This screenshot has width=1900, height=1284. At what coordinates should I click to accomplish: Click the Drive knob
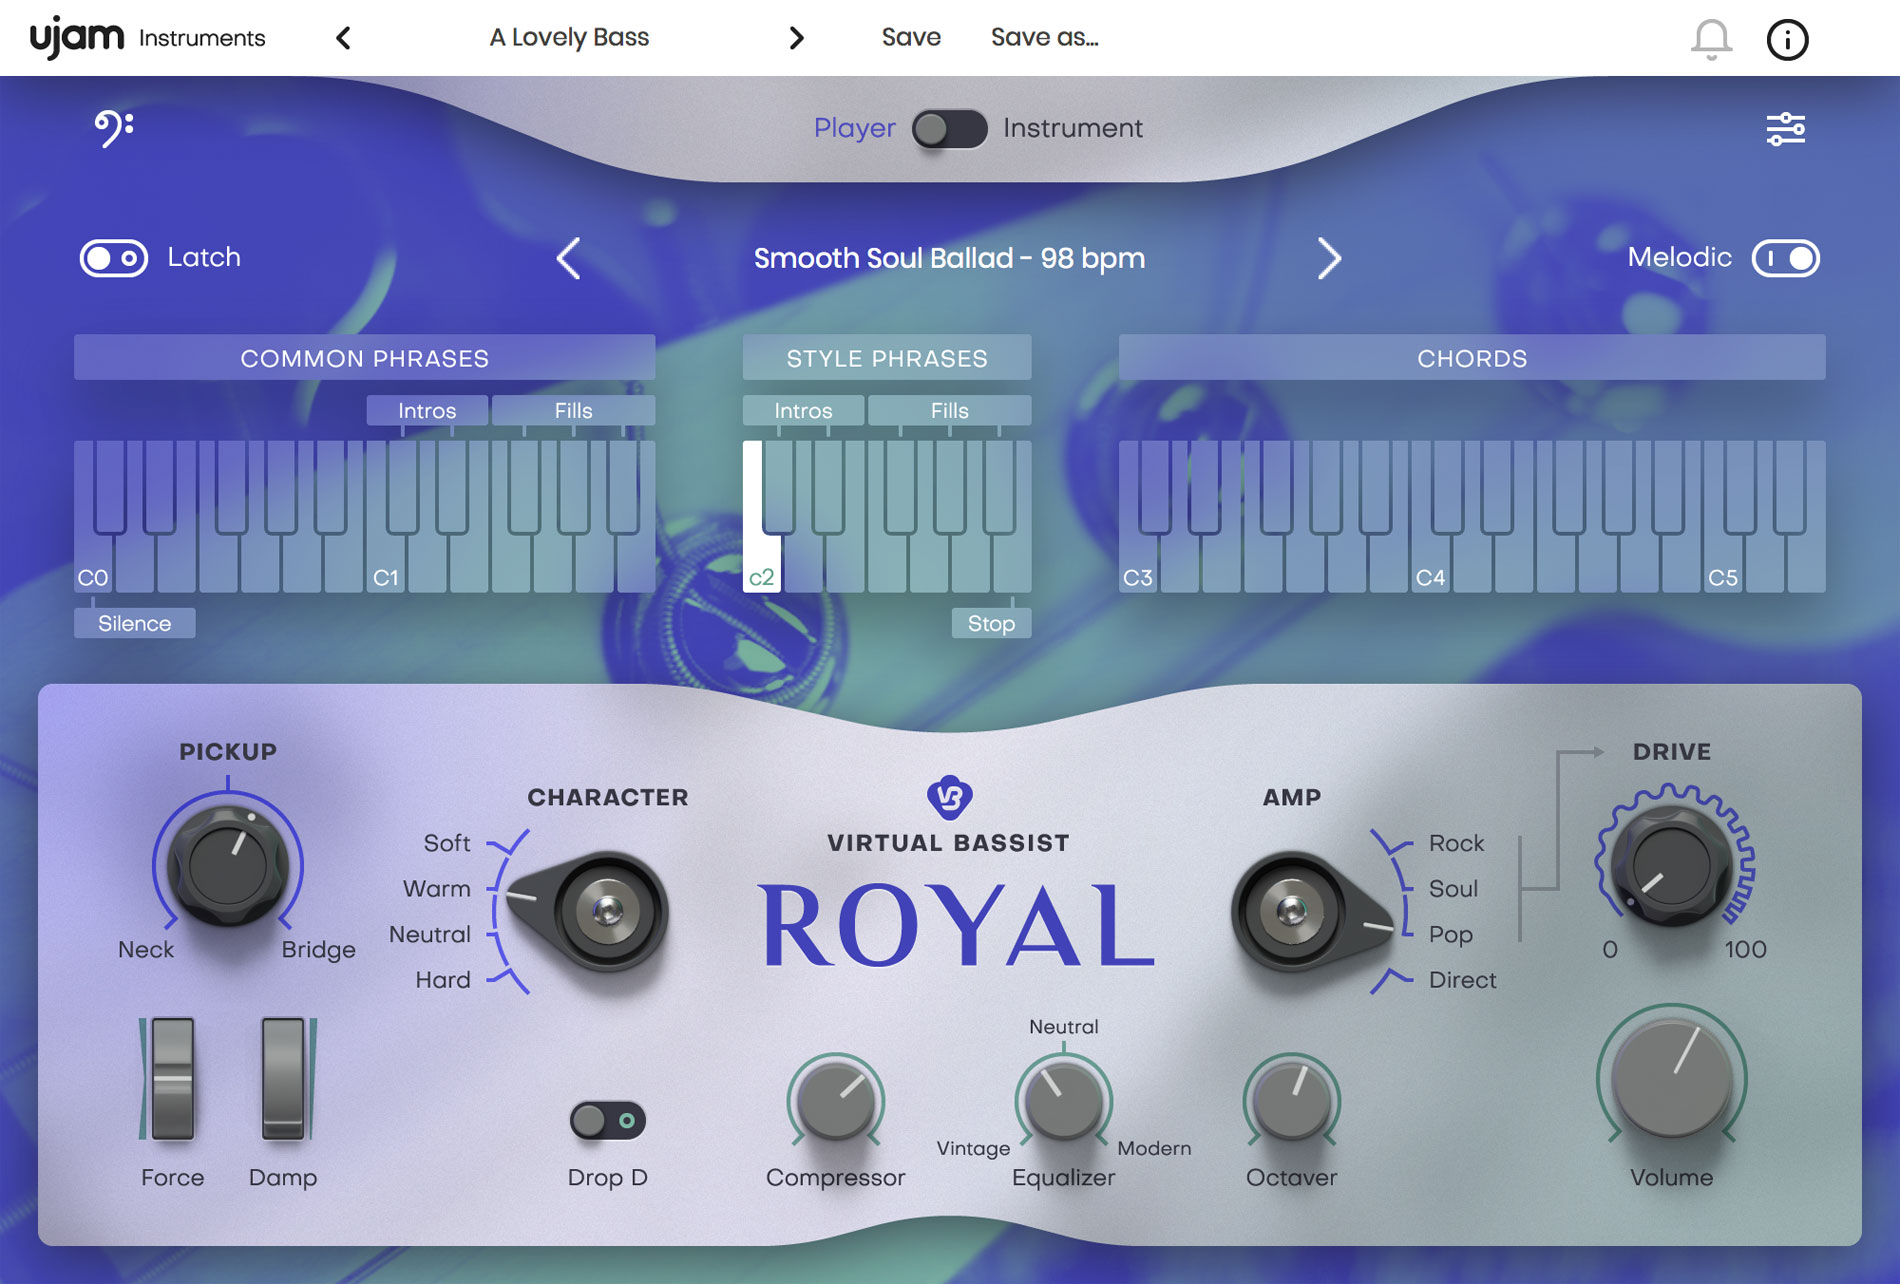(1671, 864)
